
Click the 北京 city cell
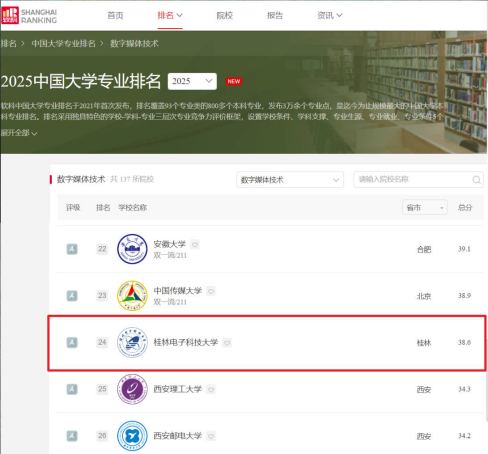click(x=424, y=296)
